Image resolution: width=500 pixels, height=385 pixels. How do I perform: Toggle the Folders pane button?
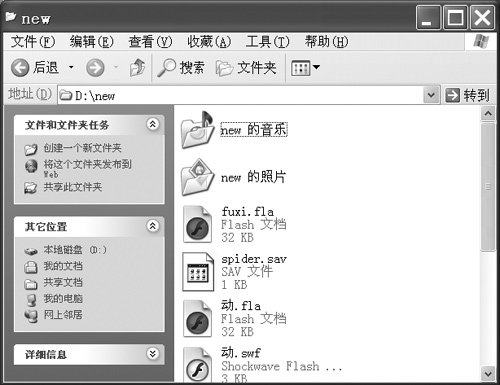click(x=246, y=68)
